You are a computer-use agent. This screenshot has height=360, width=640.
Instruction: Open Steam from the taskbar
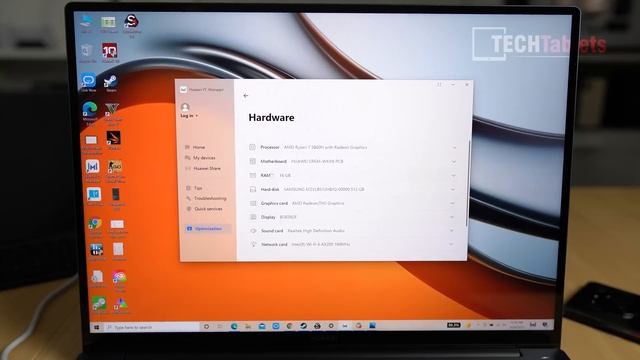(x=303, y=326)
